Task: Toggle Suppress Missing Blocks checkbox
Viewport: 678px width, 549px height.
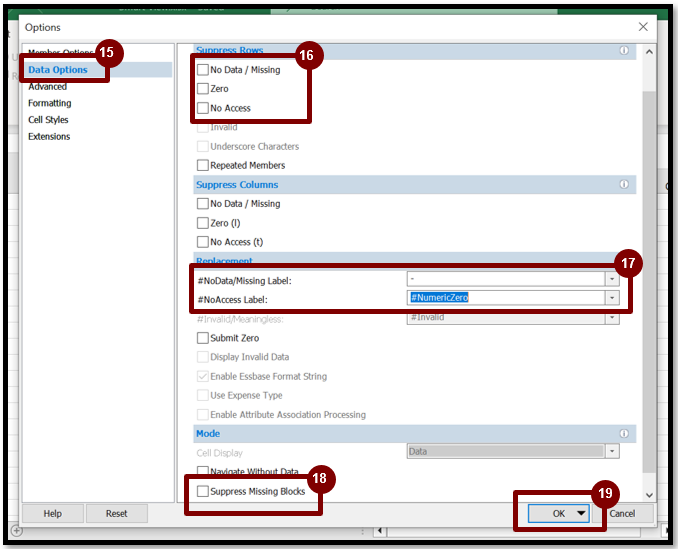Action: click(202, 491)
